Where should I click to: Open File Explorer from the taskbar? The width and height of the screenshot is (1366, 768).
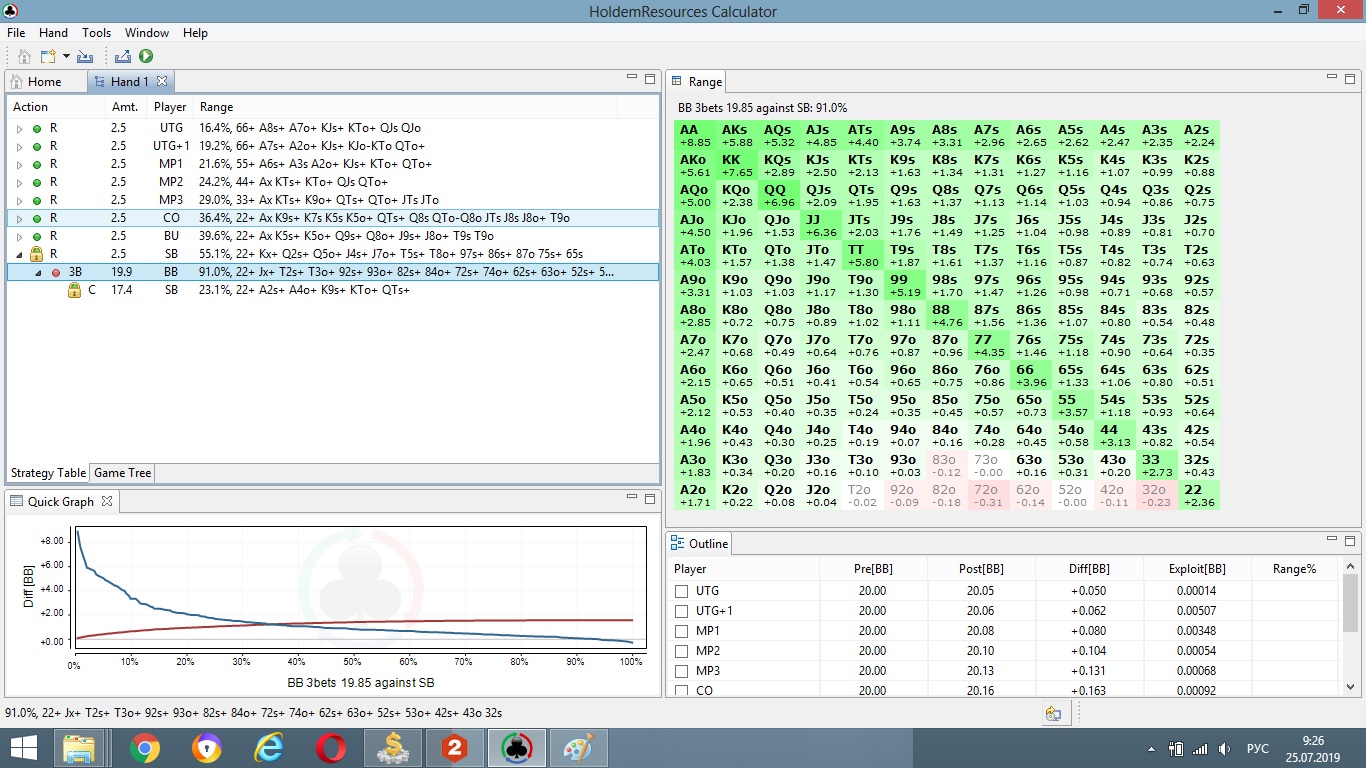[79, 748]
